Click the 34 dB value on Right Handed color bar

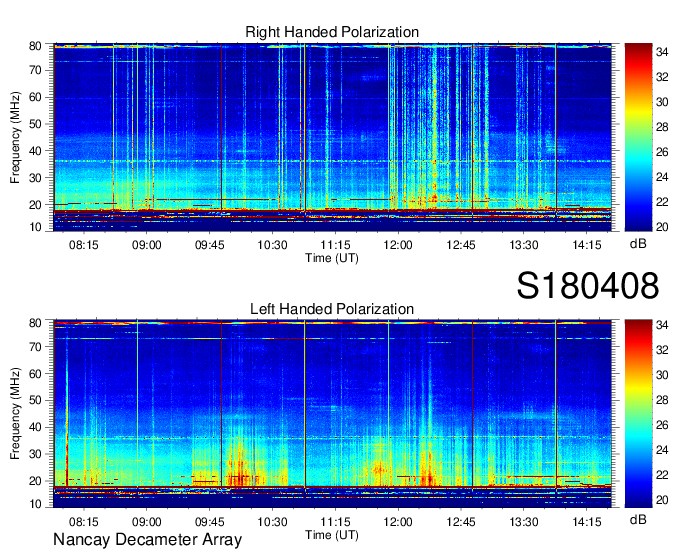pyautogui.click(x=662, y=52)
